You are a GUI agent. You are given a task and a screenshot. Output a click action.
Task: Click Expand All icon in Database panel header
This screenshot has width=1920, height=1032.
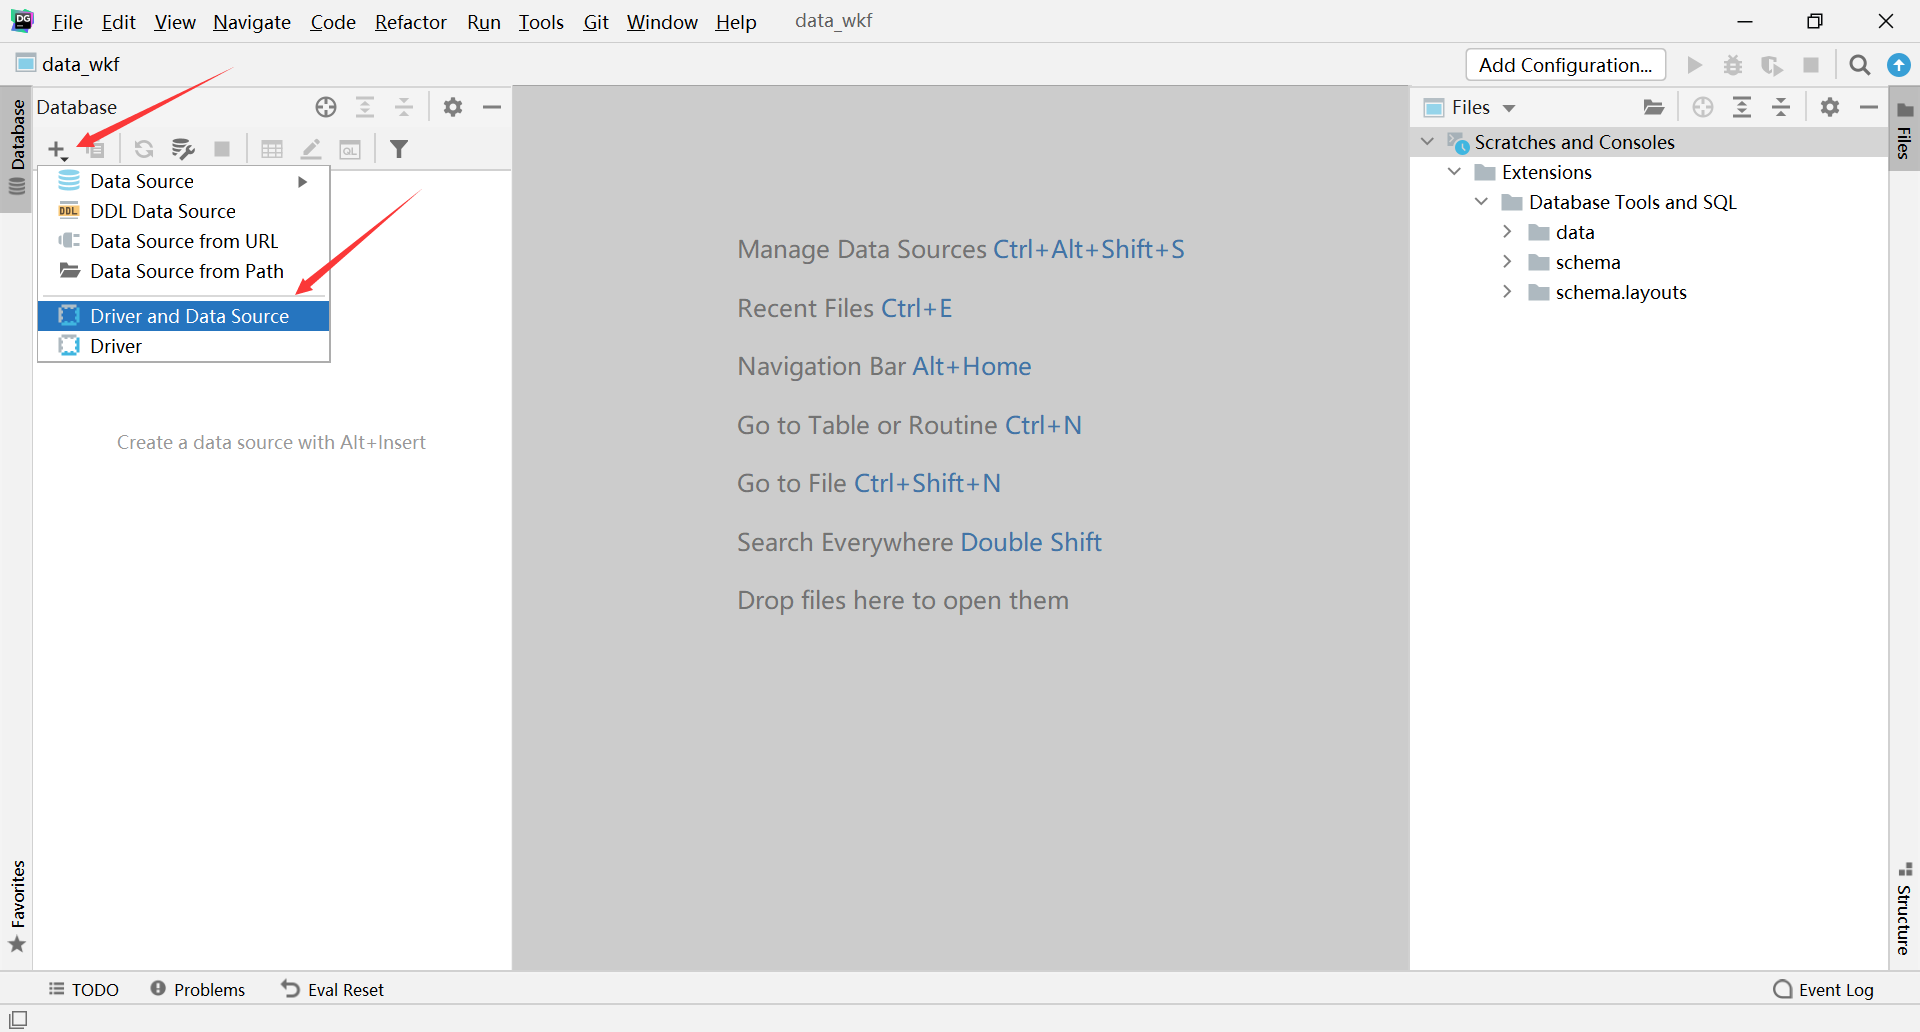(365, 107)
